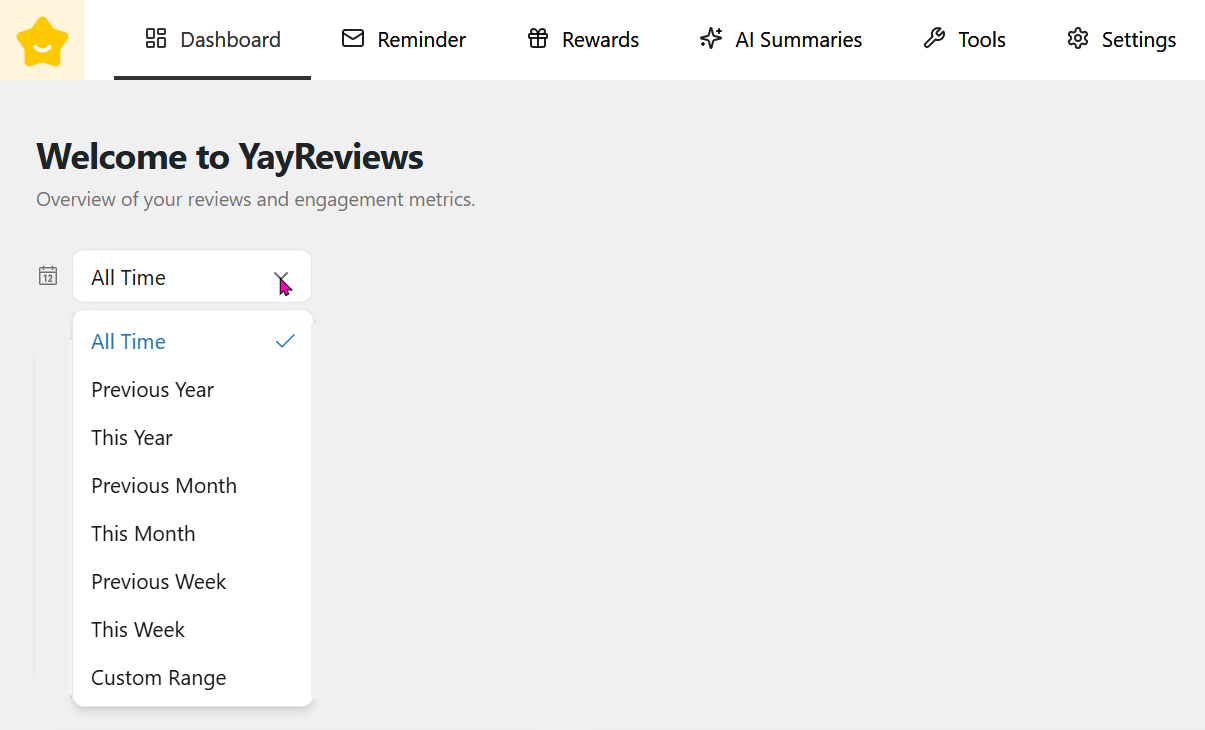The height and width of the screenshot is (730, 1205).
Task: Choose the Previous Week option
Action: (x=158, y=582)
